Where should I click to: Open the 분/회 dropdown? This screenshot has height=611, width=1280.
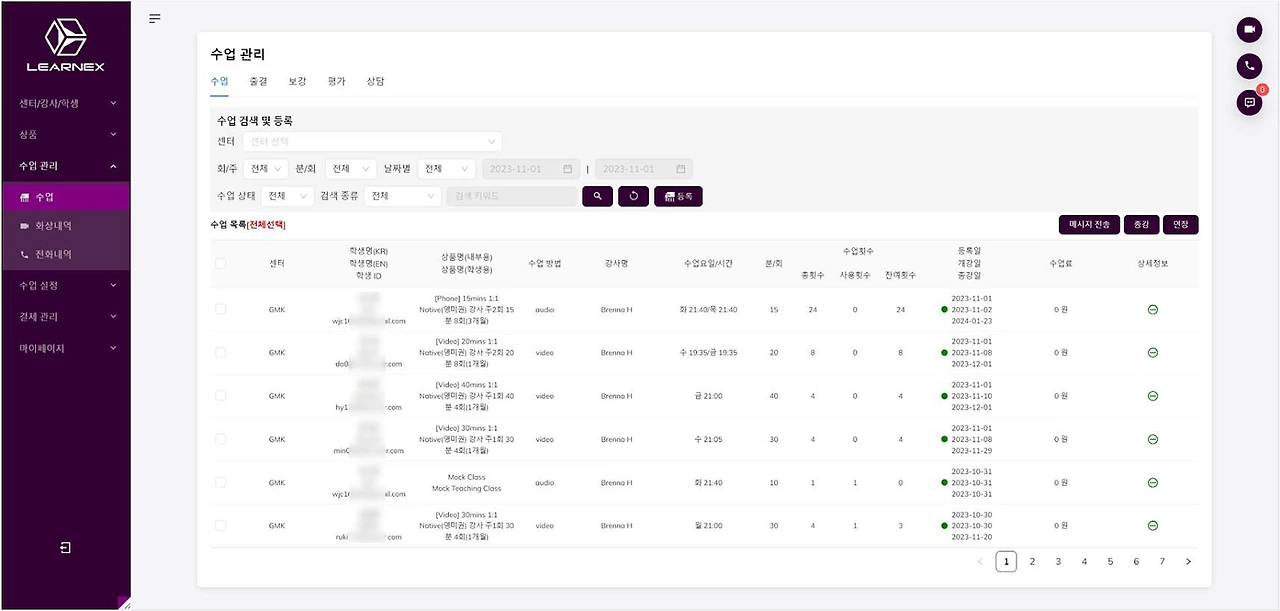pyautogui.click(x=351, y=169)
